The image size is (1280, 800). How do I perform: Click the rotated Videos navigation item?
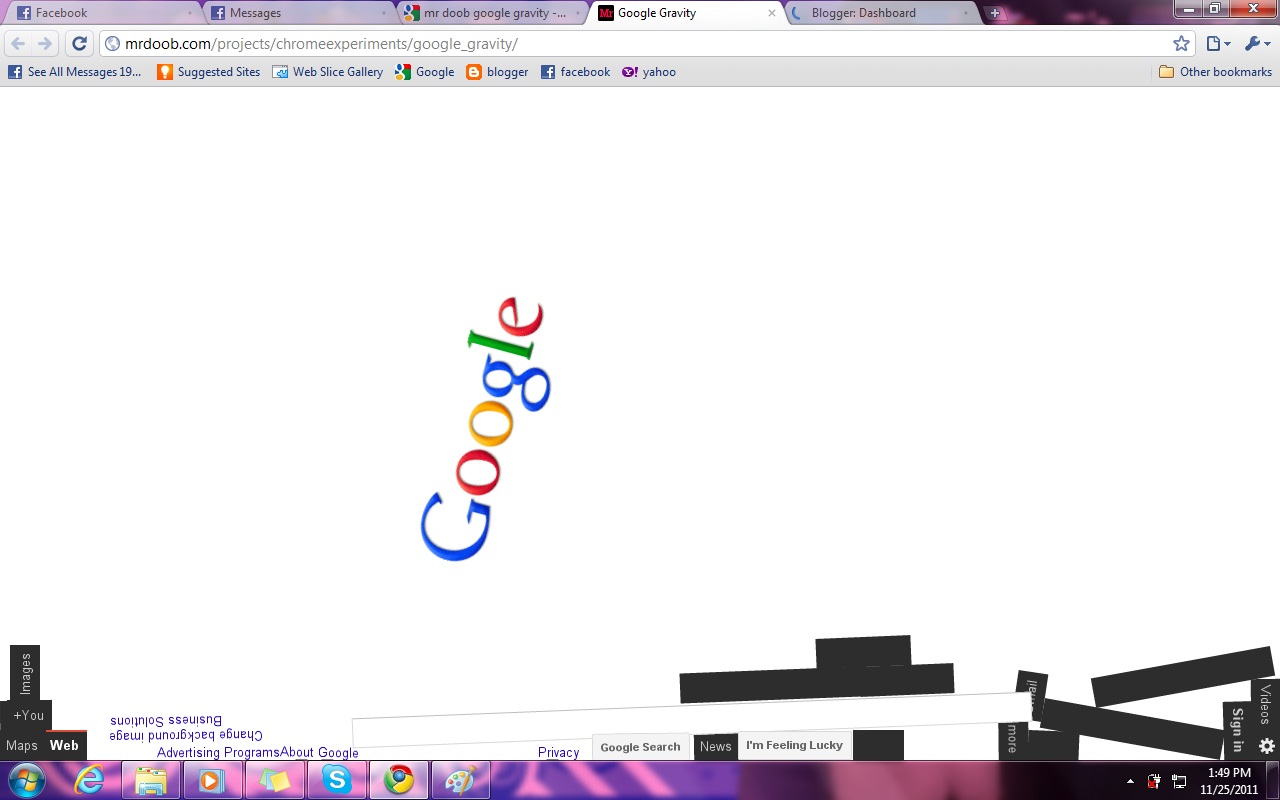coord(1265,704)
